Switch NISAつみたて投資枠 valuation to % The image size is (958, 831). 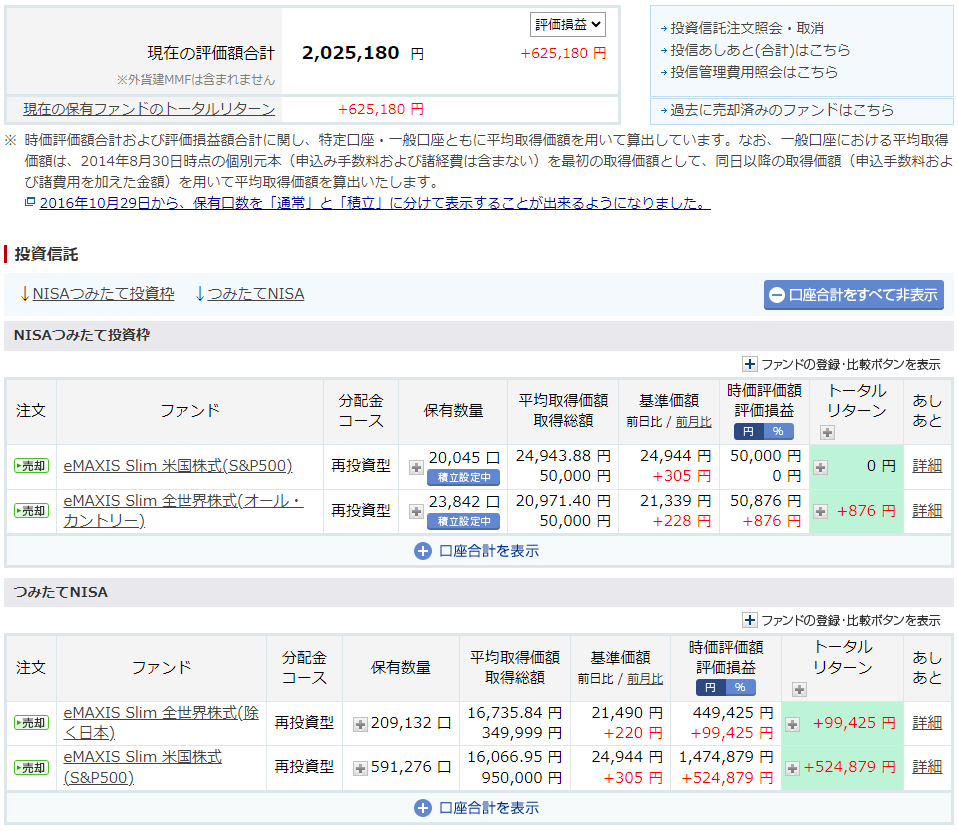point(778,431)
